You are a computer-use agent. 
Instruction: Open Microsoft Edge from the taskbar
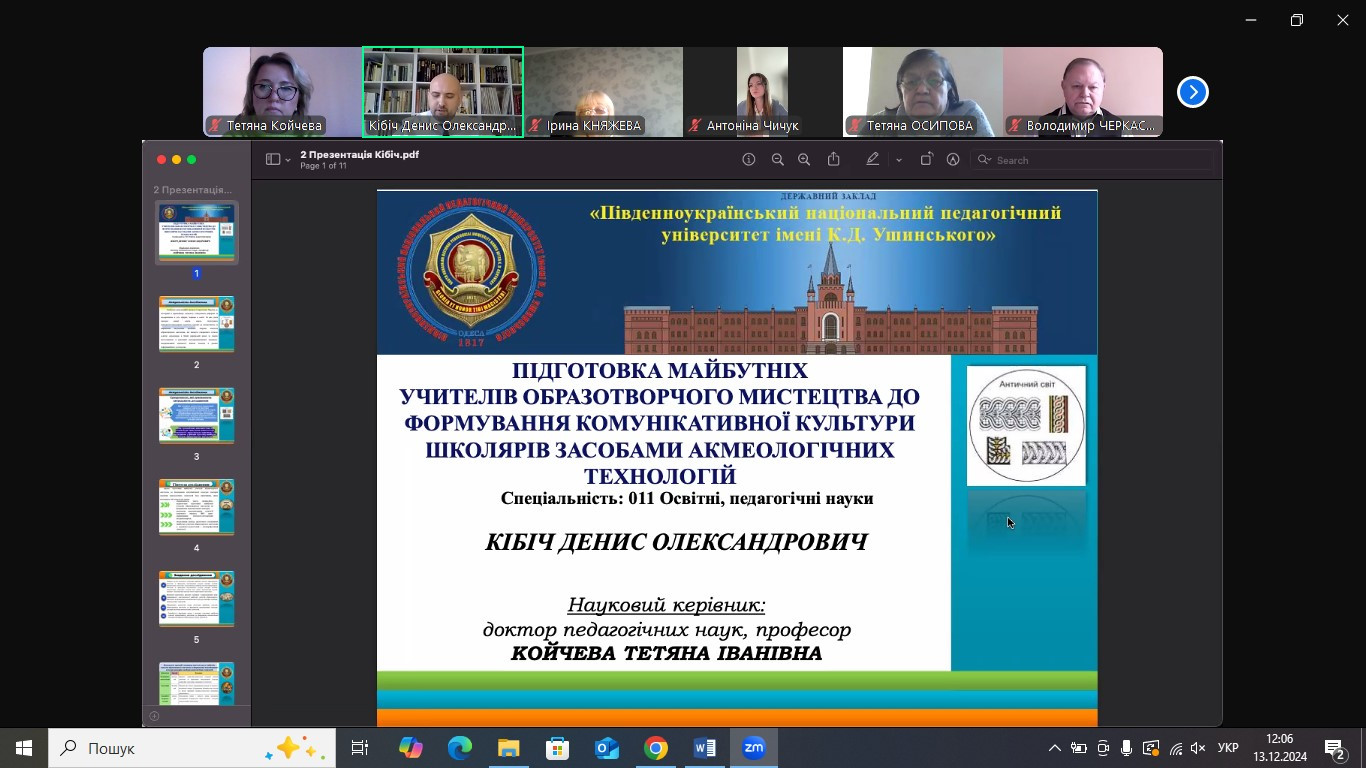pos(459,748)
